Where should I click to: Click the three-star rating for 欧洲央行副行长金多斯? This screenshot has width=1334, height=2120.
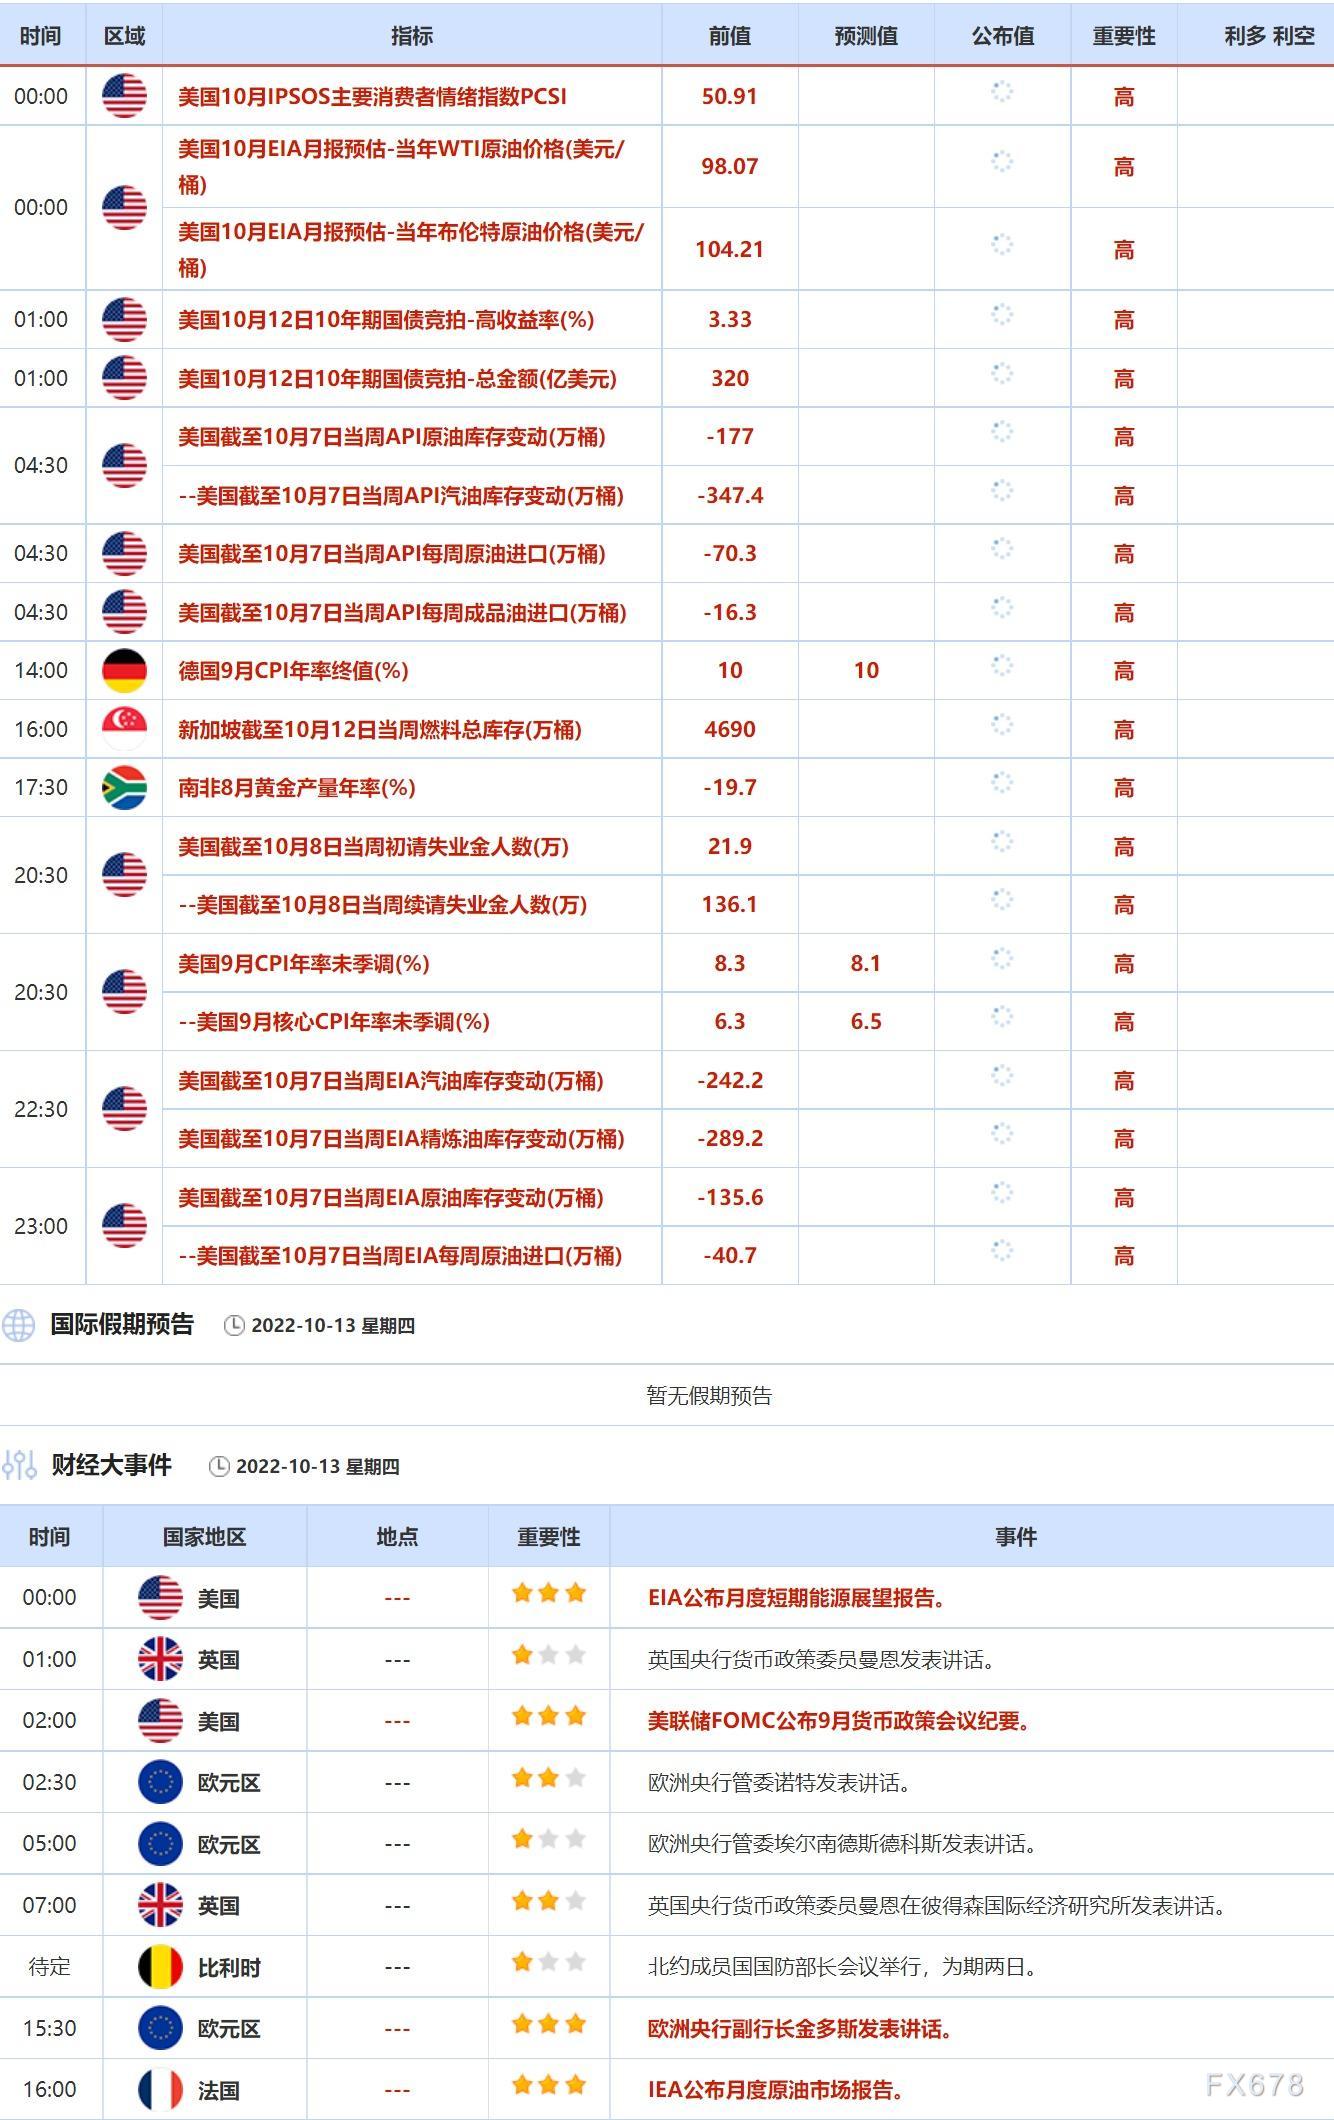click(x=548, y=2026)
